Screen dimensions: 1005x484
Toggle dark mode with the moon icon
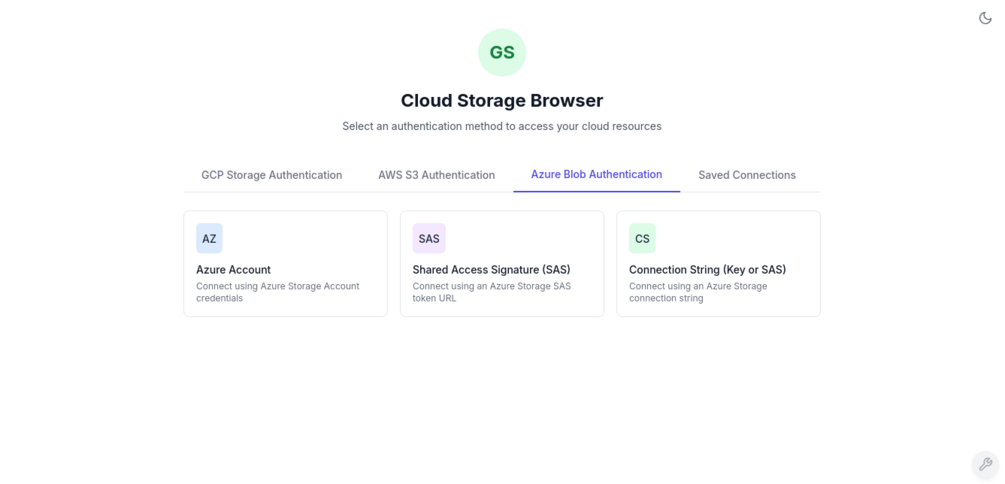(985, 18)
